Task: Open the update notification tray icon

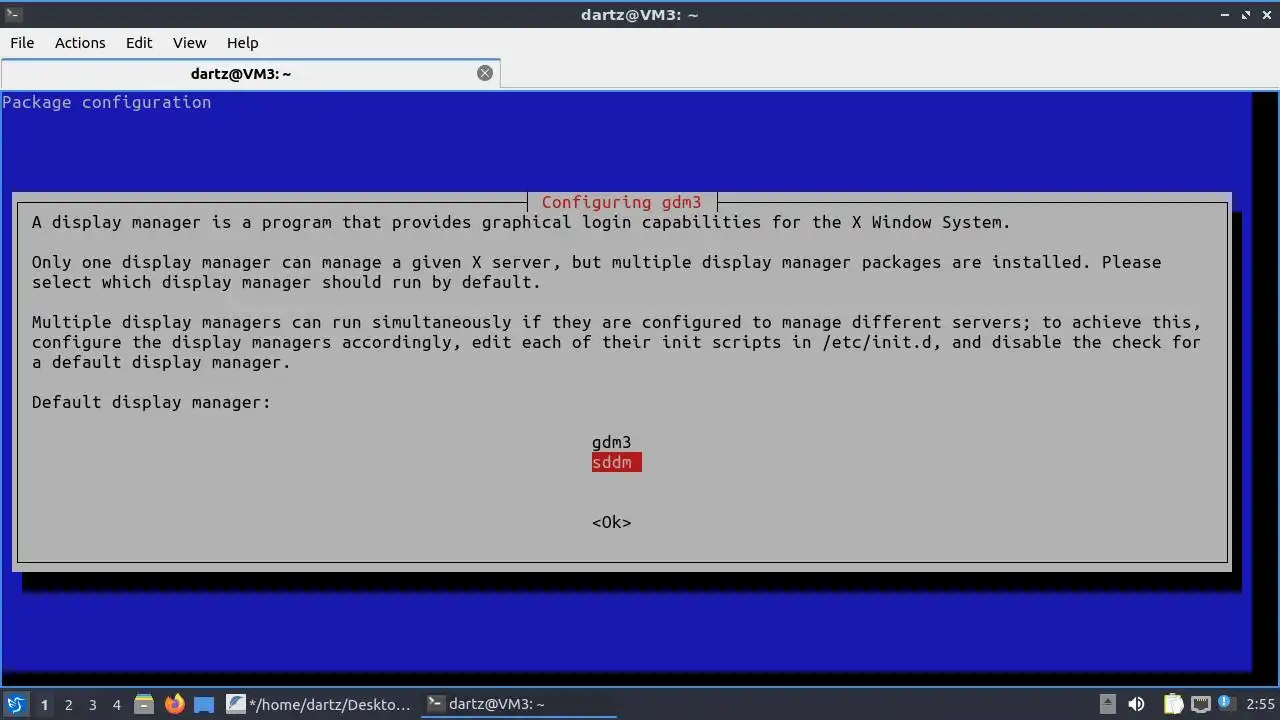Action: click(1226, 704)
